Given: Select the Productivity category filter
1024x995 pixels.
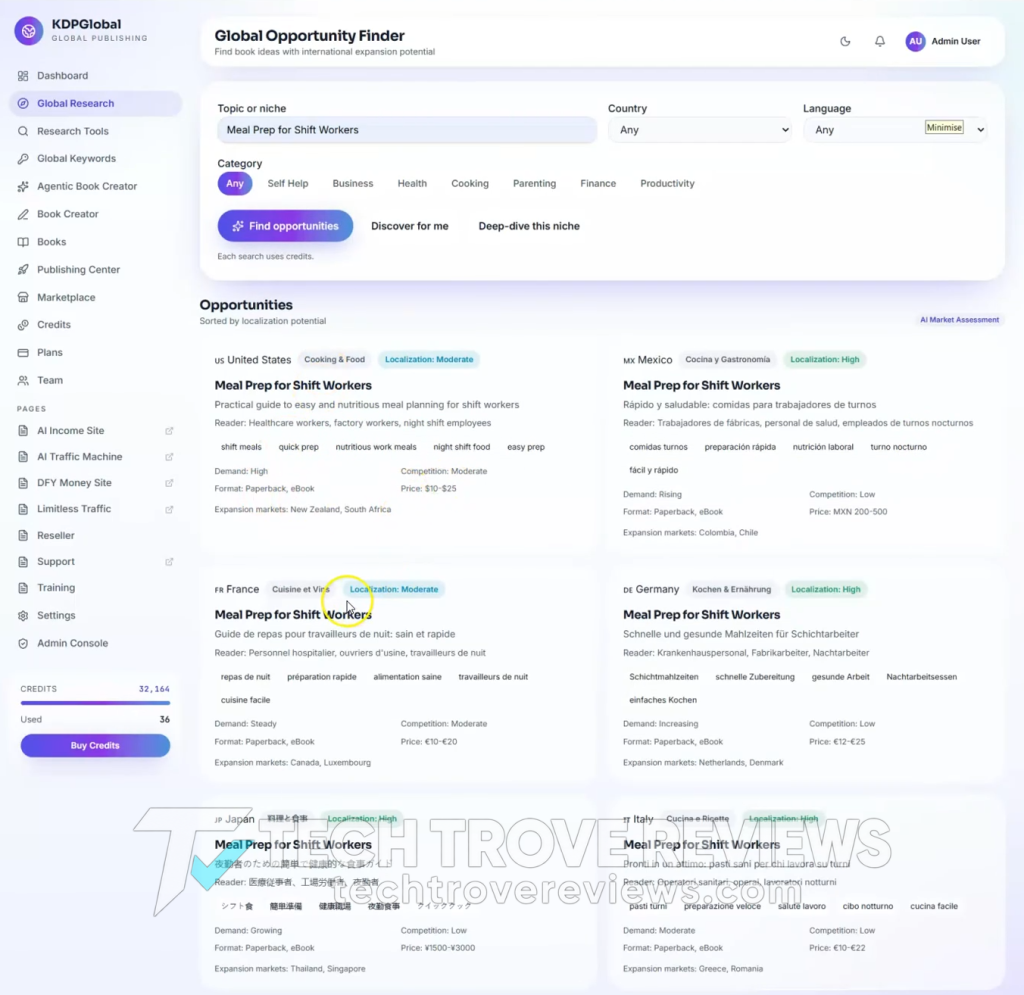Looking at the screenshot, I should coord(667,183).
